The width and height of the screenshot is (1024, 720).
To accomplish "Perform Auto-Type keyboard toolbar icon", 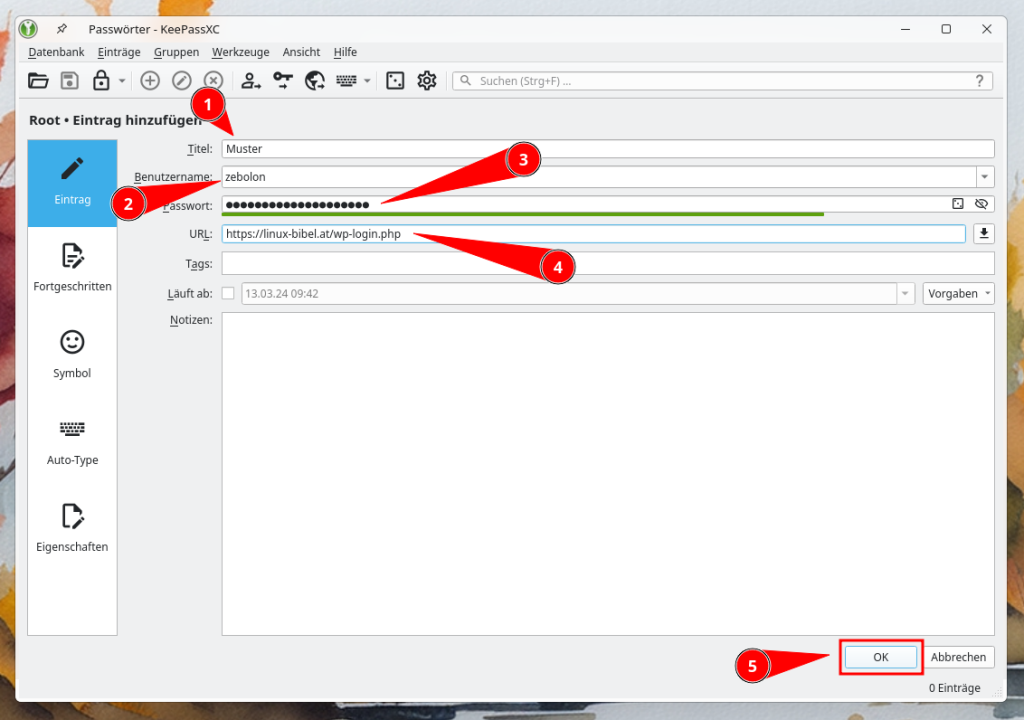I will [x=346, y=81].
